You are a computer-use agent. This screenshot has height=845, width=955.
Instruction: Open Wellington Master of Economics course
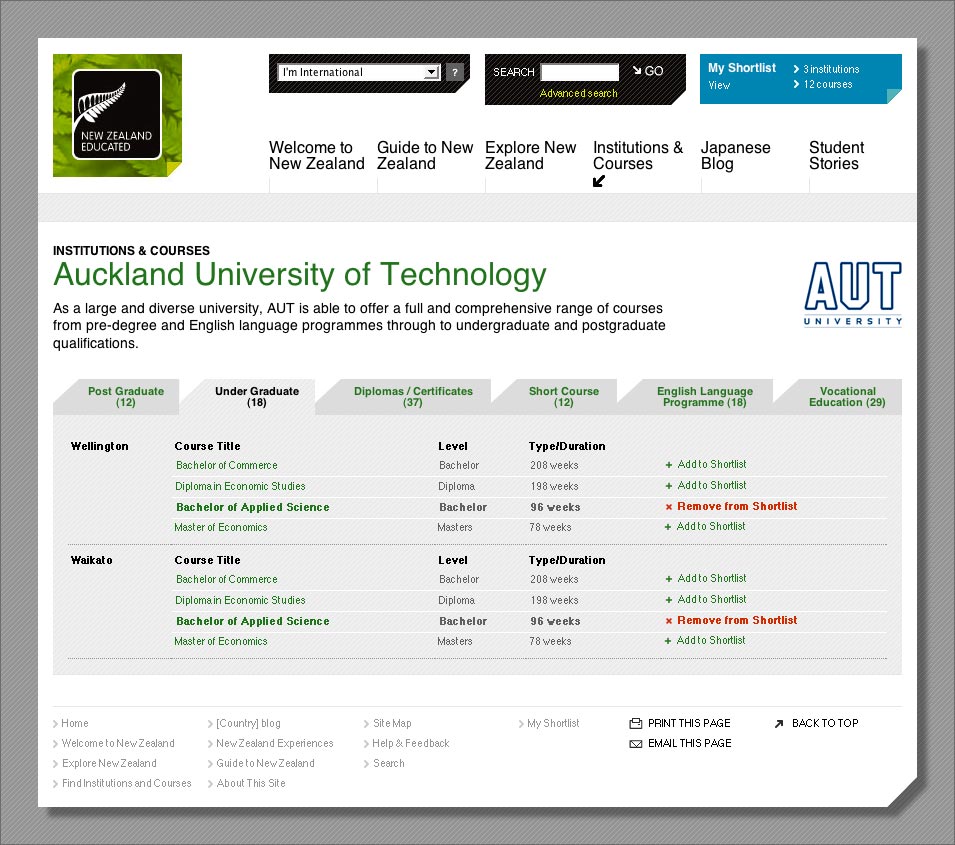[x=220, y=528]
